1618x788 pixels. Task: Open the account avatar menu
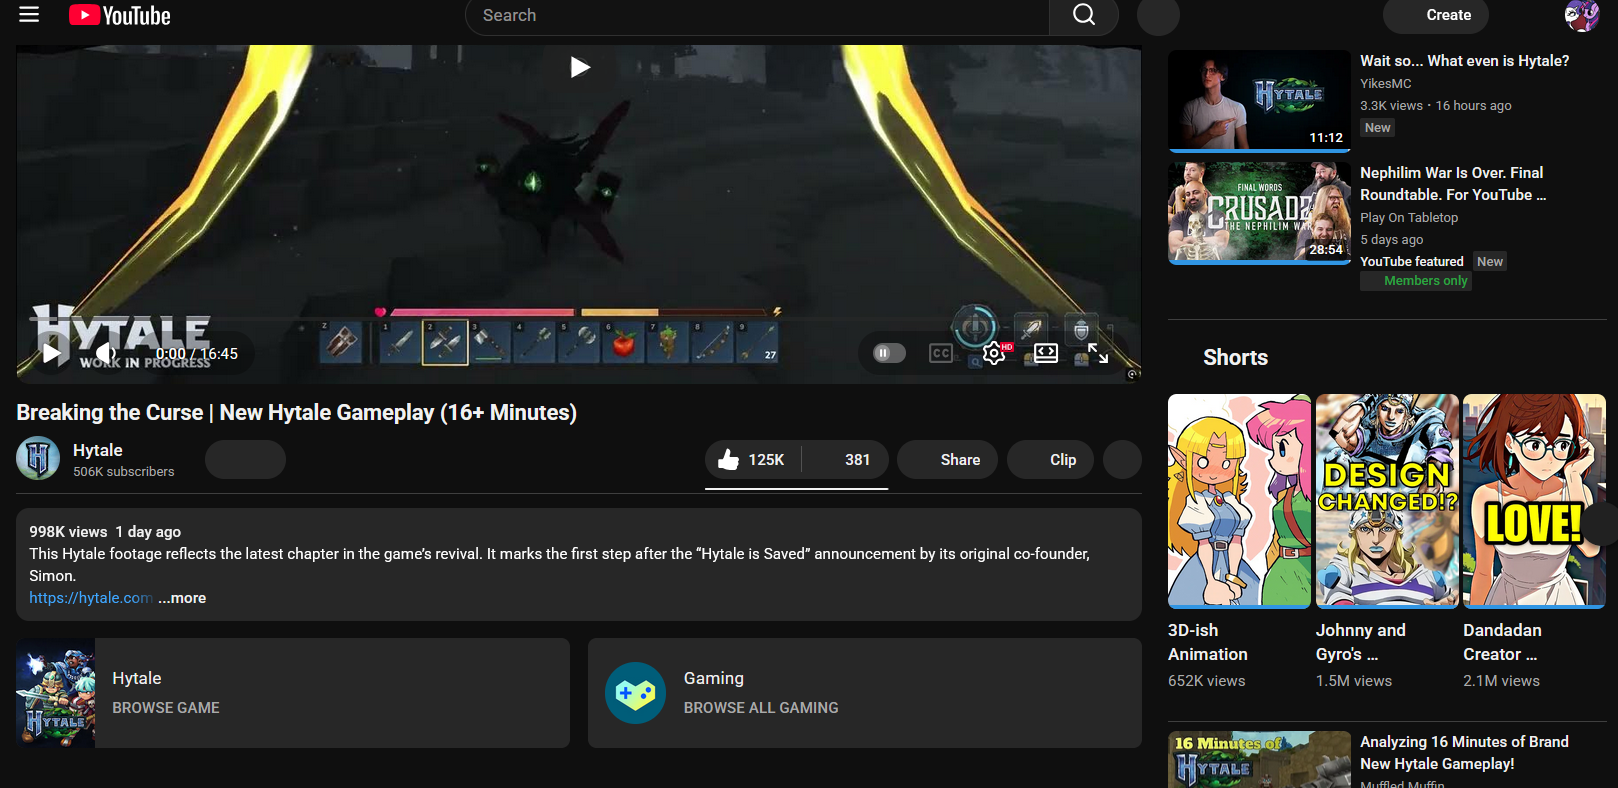click(1581, 15)
